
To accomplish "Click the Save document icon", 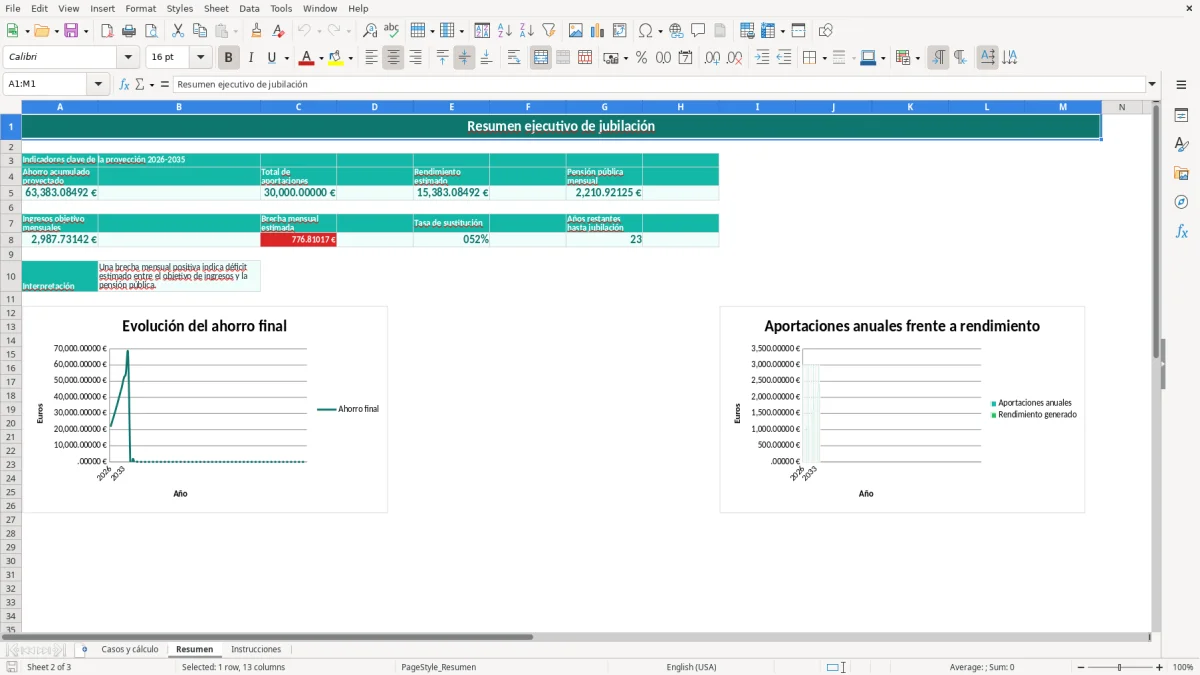I will click(71, 31).
